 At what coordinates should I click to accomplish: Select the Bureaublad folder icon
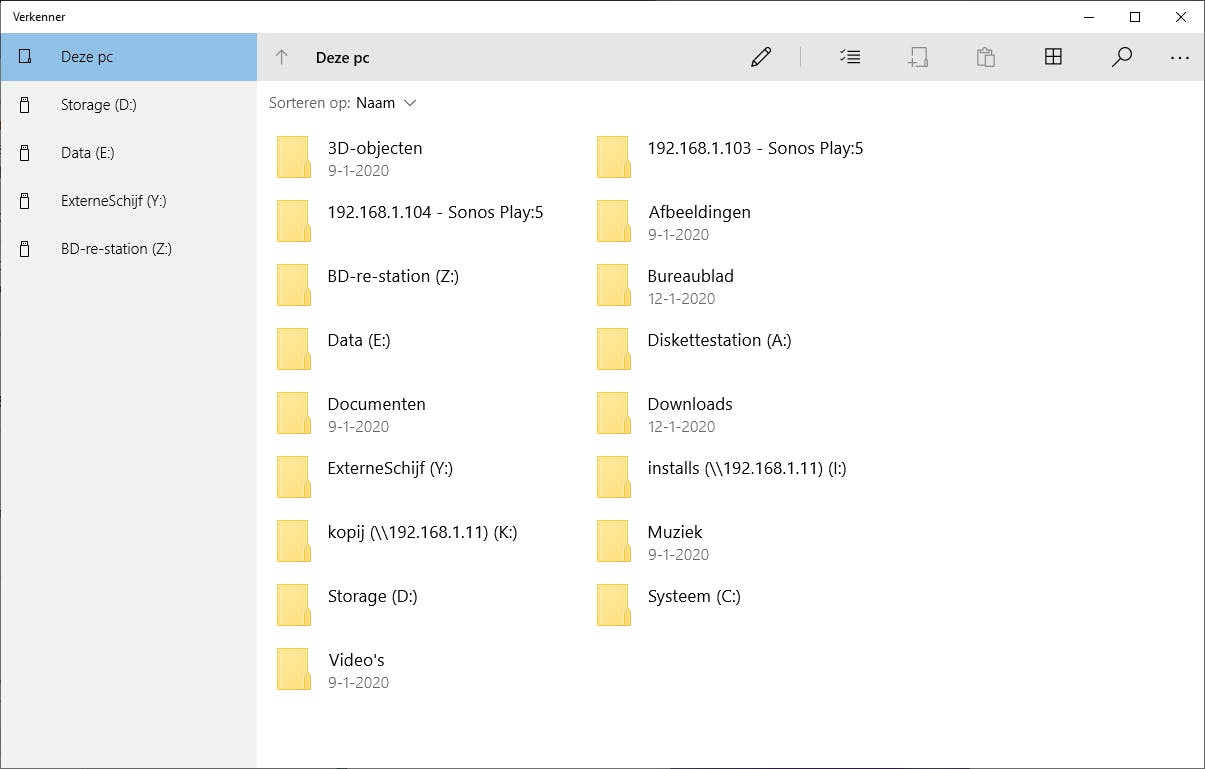coord(613,286)
